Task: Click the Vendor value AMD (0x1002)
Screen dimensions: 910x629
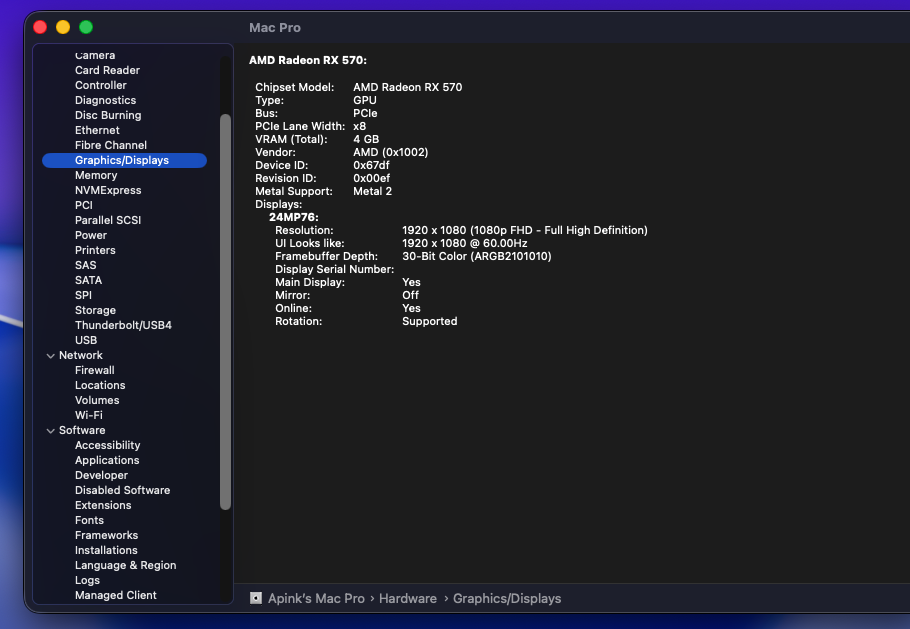Action: (391, 153)
